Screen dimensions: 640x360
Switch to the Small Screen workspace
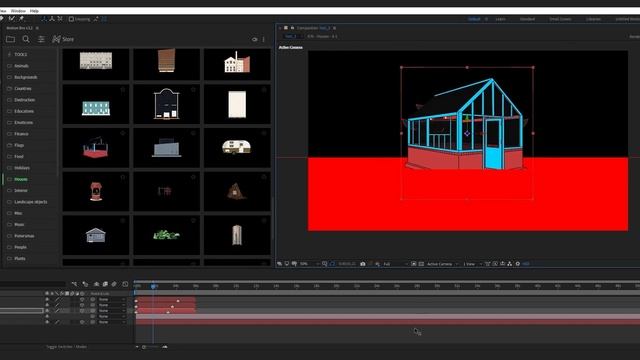pos(560,19)
